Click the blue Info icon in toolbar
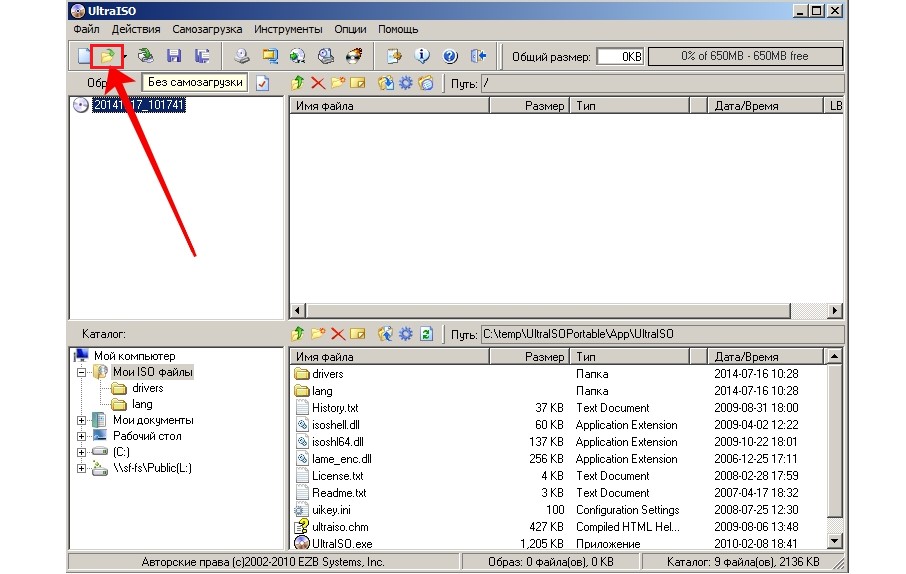 (422, 56)
